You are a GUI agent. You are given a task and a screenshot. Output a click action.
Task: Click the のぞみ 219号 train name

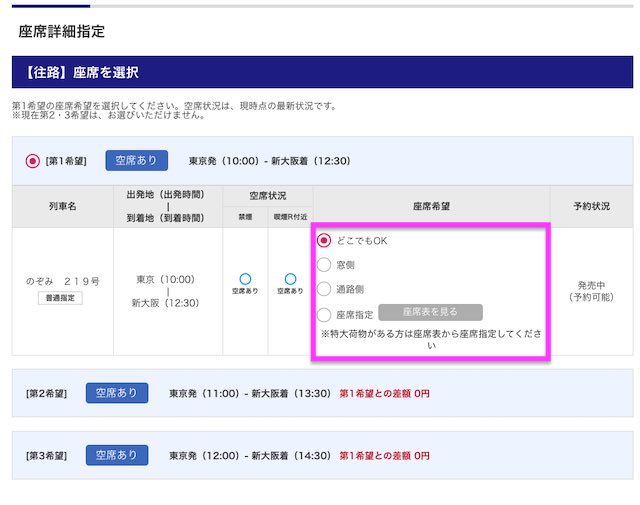[x=62, y=281]
